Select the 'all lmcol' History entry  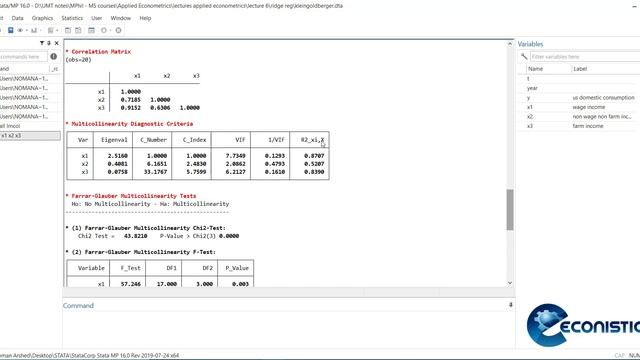(30, 126)
